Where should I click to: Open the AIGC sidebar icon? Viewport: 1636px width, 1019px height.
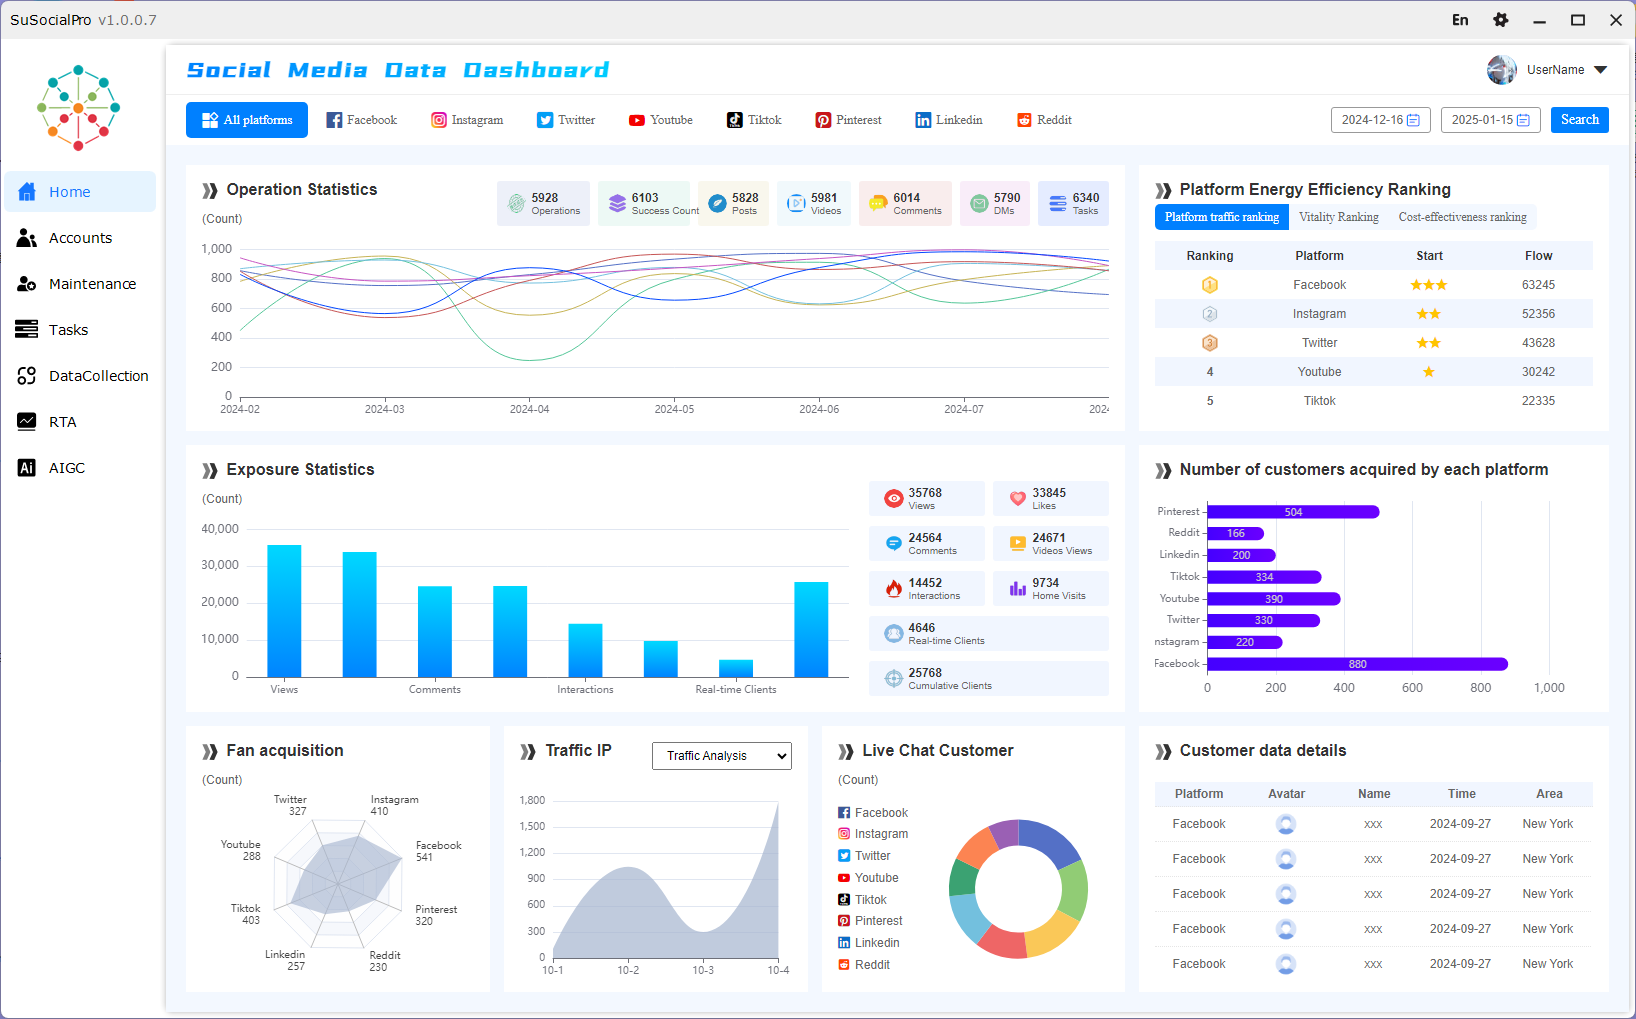(27, 468)
